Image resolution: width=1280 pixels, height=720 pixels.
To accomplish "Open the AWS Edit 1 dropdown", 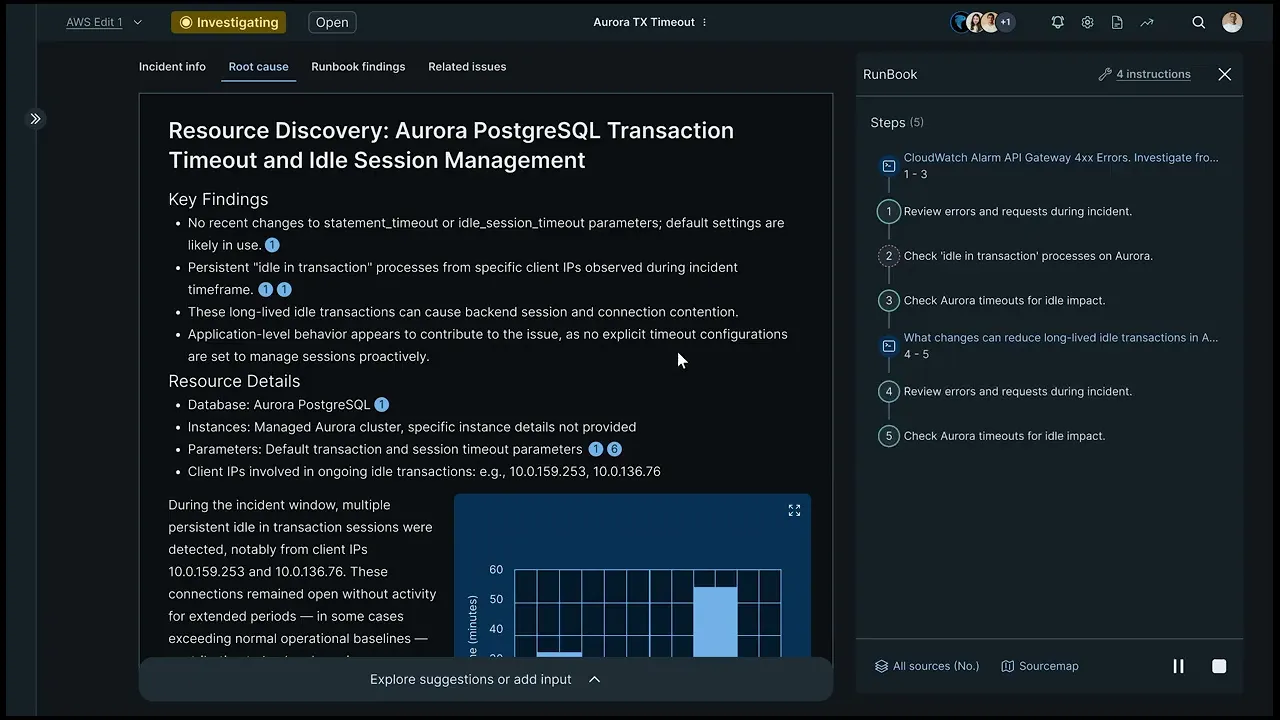I will click(x=104, y=22).
